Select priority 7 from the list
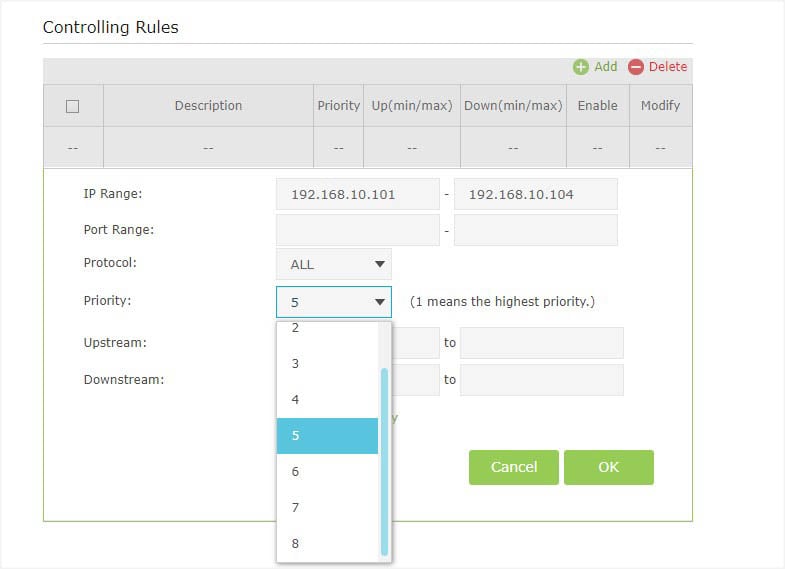 [x=327, y=507]
